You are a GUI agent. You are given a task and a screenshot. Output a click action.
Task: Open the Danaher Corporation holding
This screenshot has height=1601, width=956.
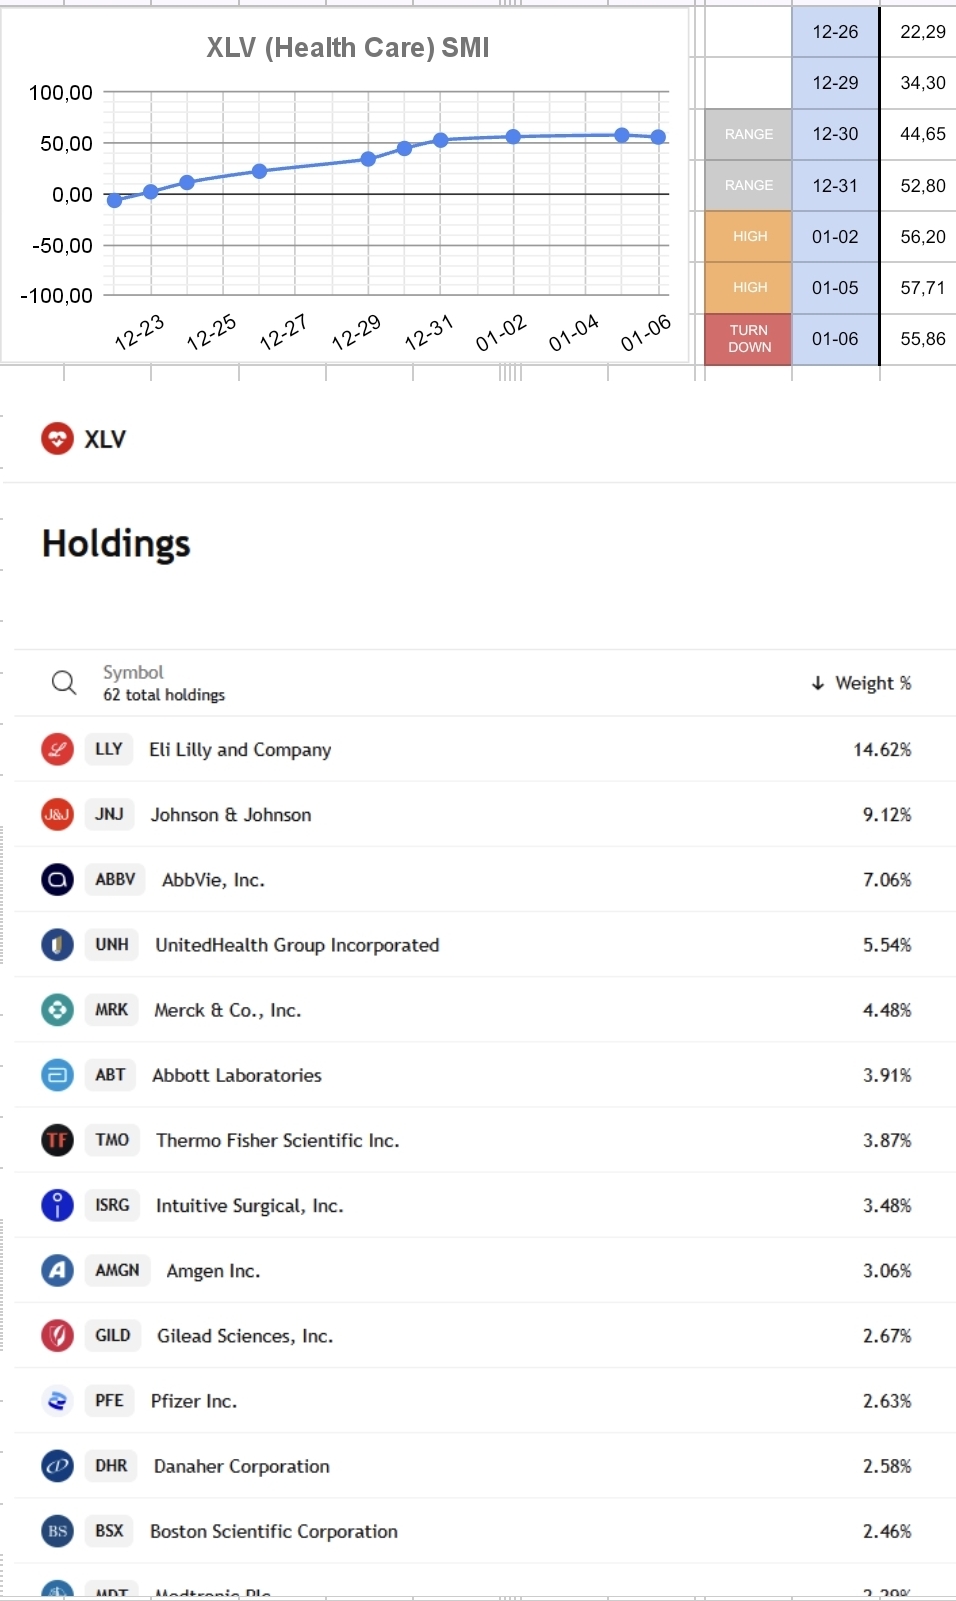tap(484, 1466)
